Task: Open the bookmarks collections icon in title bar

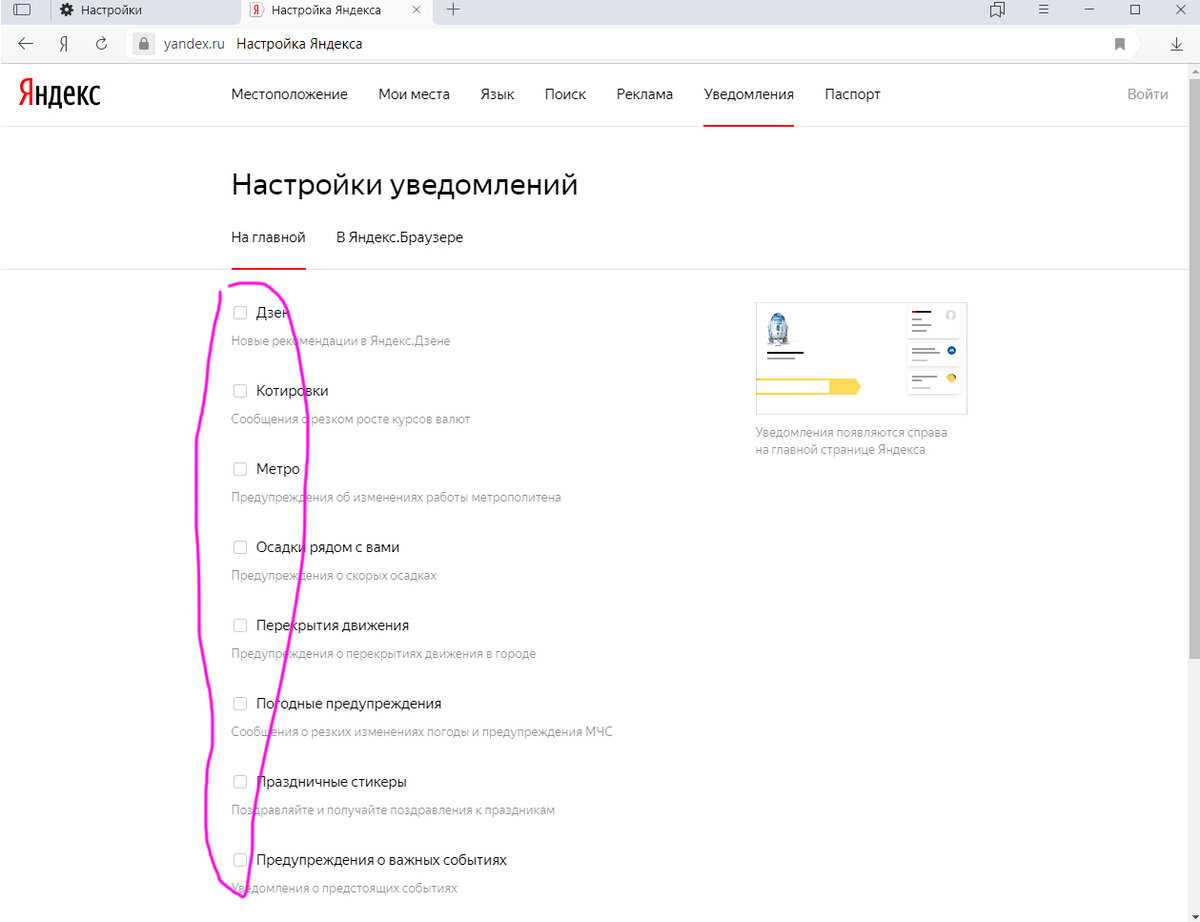Action: tap(997, 10)
